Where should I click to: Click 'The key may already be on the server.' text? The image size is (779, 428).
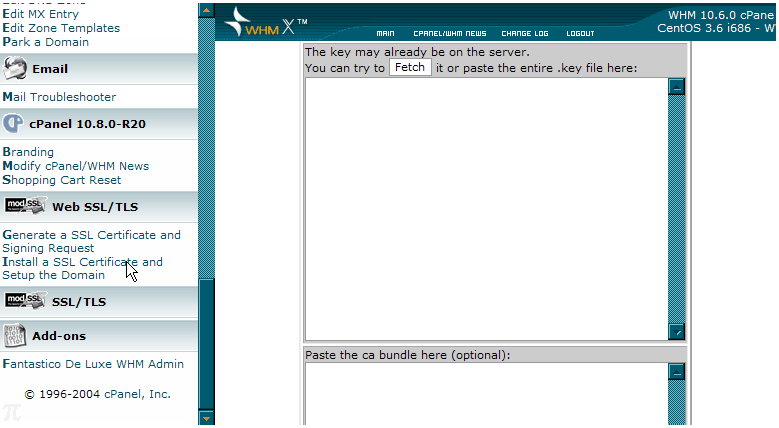[417, 52]
